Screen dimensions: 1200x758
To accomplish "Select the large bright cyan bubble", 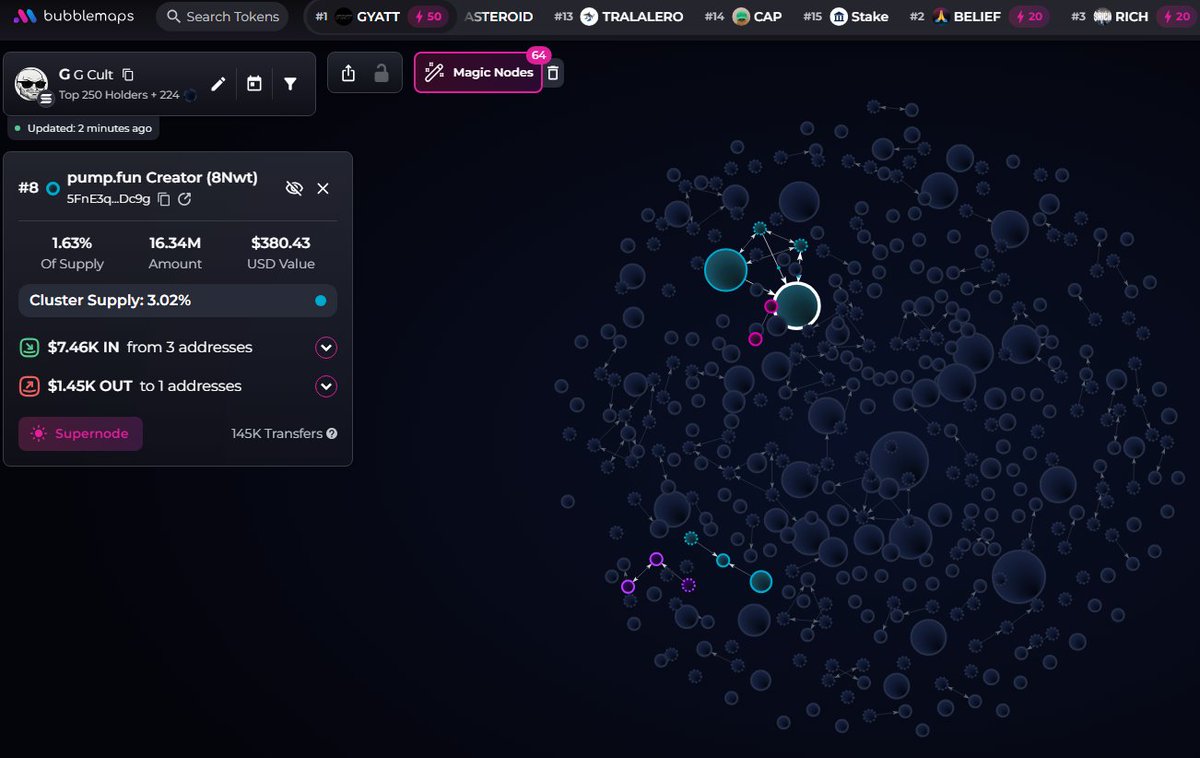I will [726, 270].
